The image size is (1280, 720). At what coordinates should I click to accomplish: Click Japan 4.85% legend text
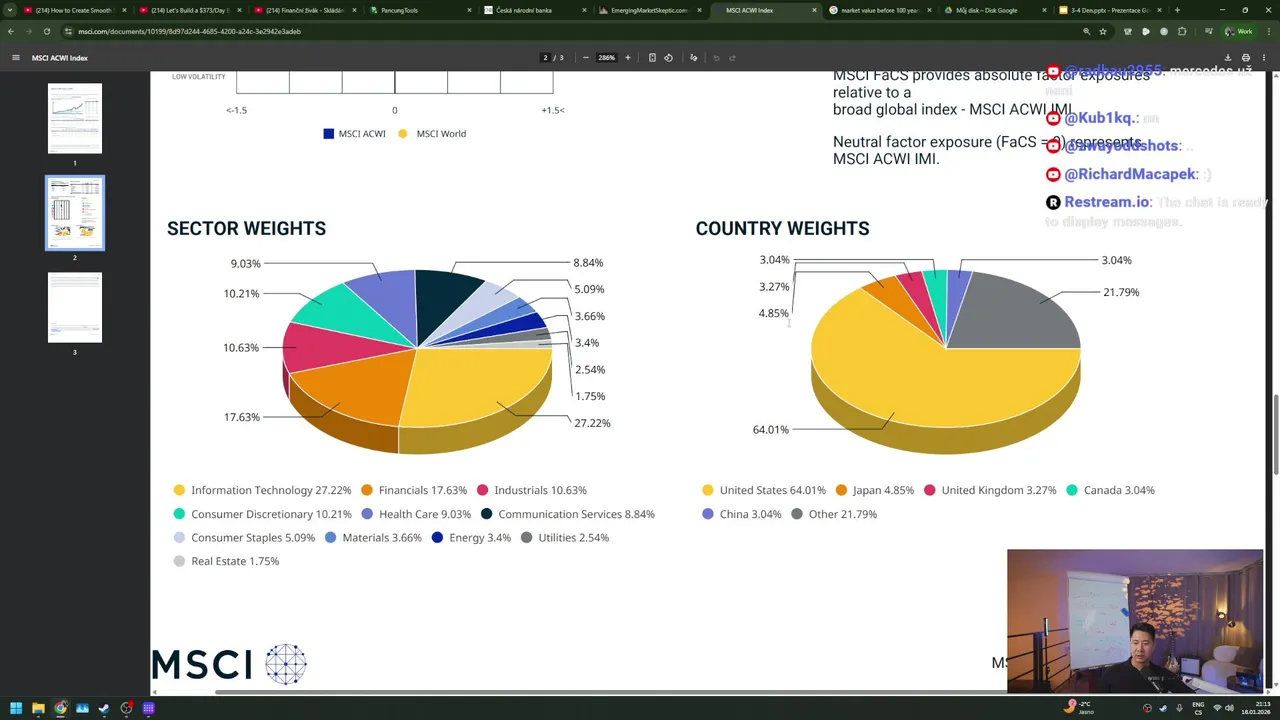tap(883, 490)
